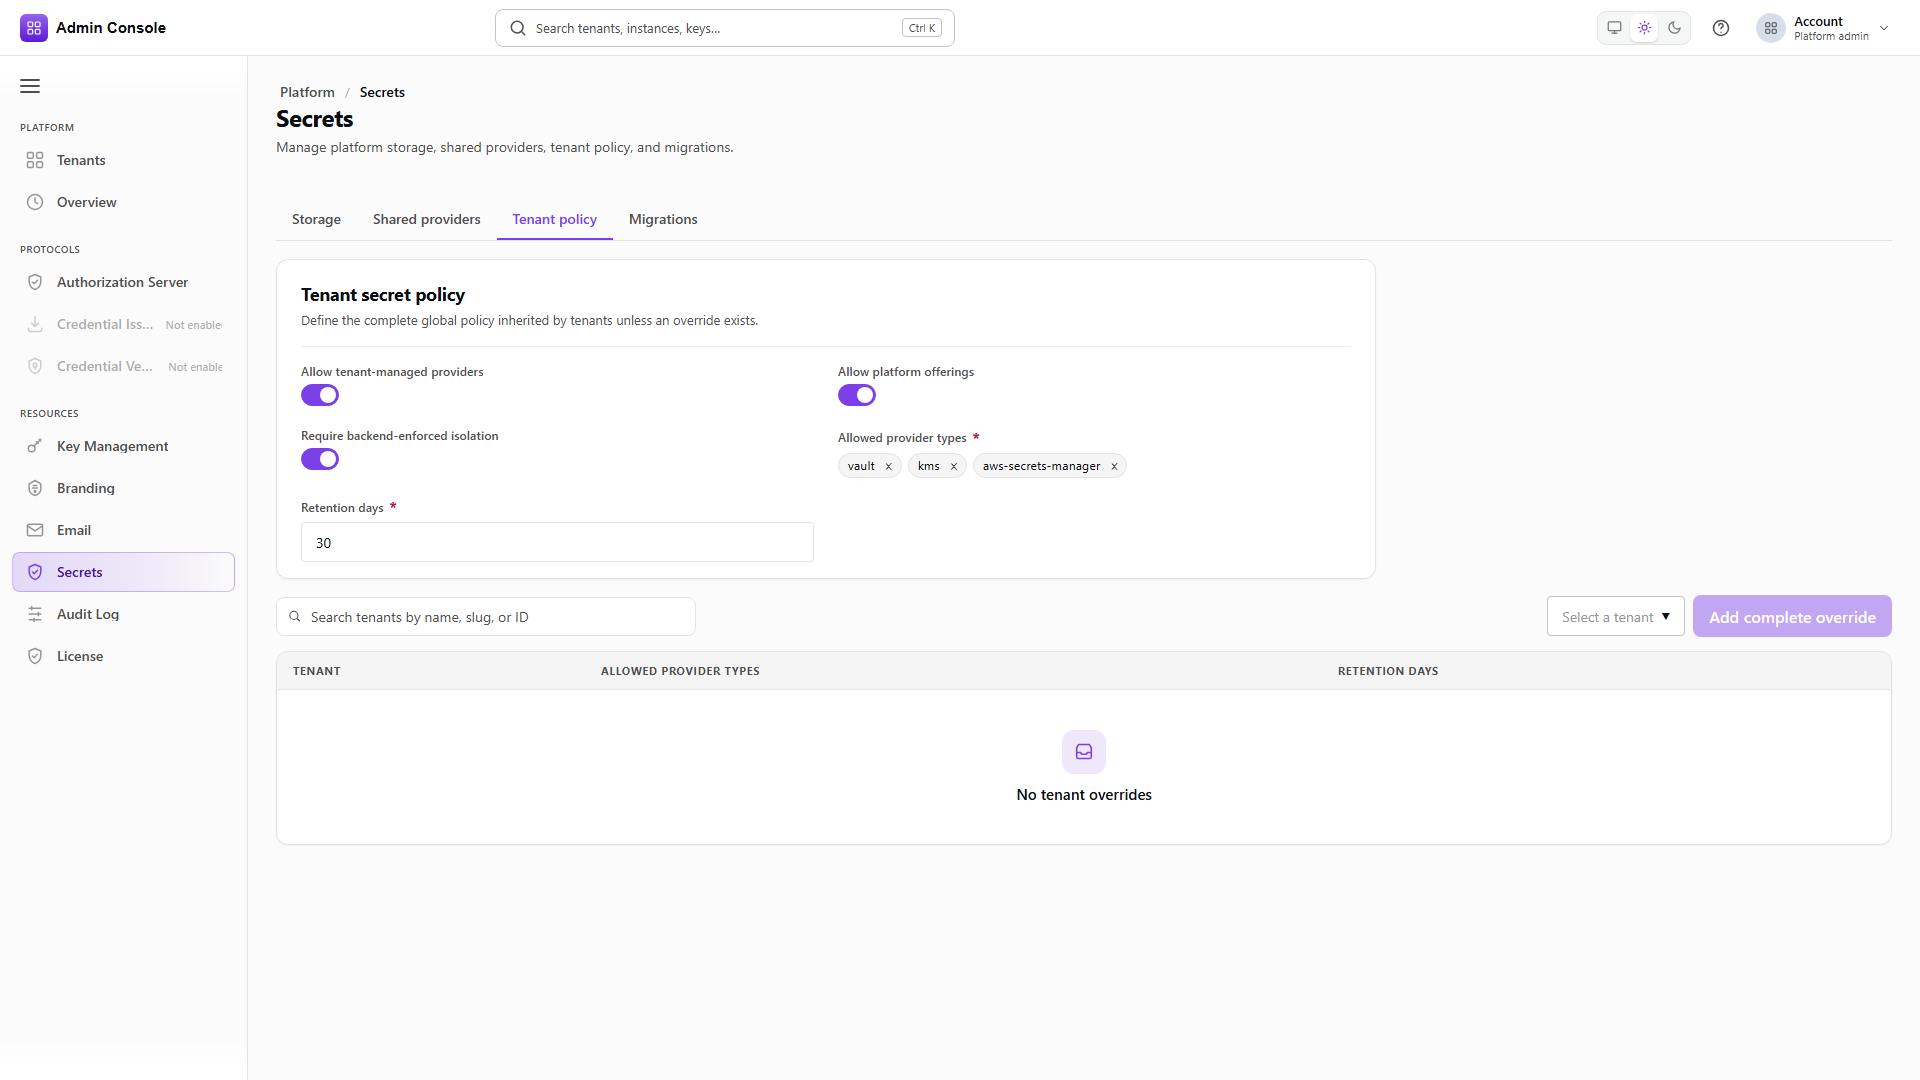Click the Ctrl K shortcut badge

(921, 28)
